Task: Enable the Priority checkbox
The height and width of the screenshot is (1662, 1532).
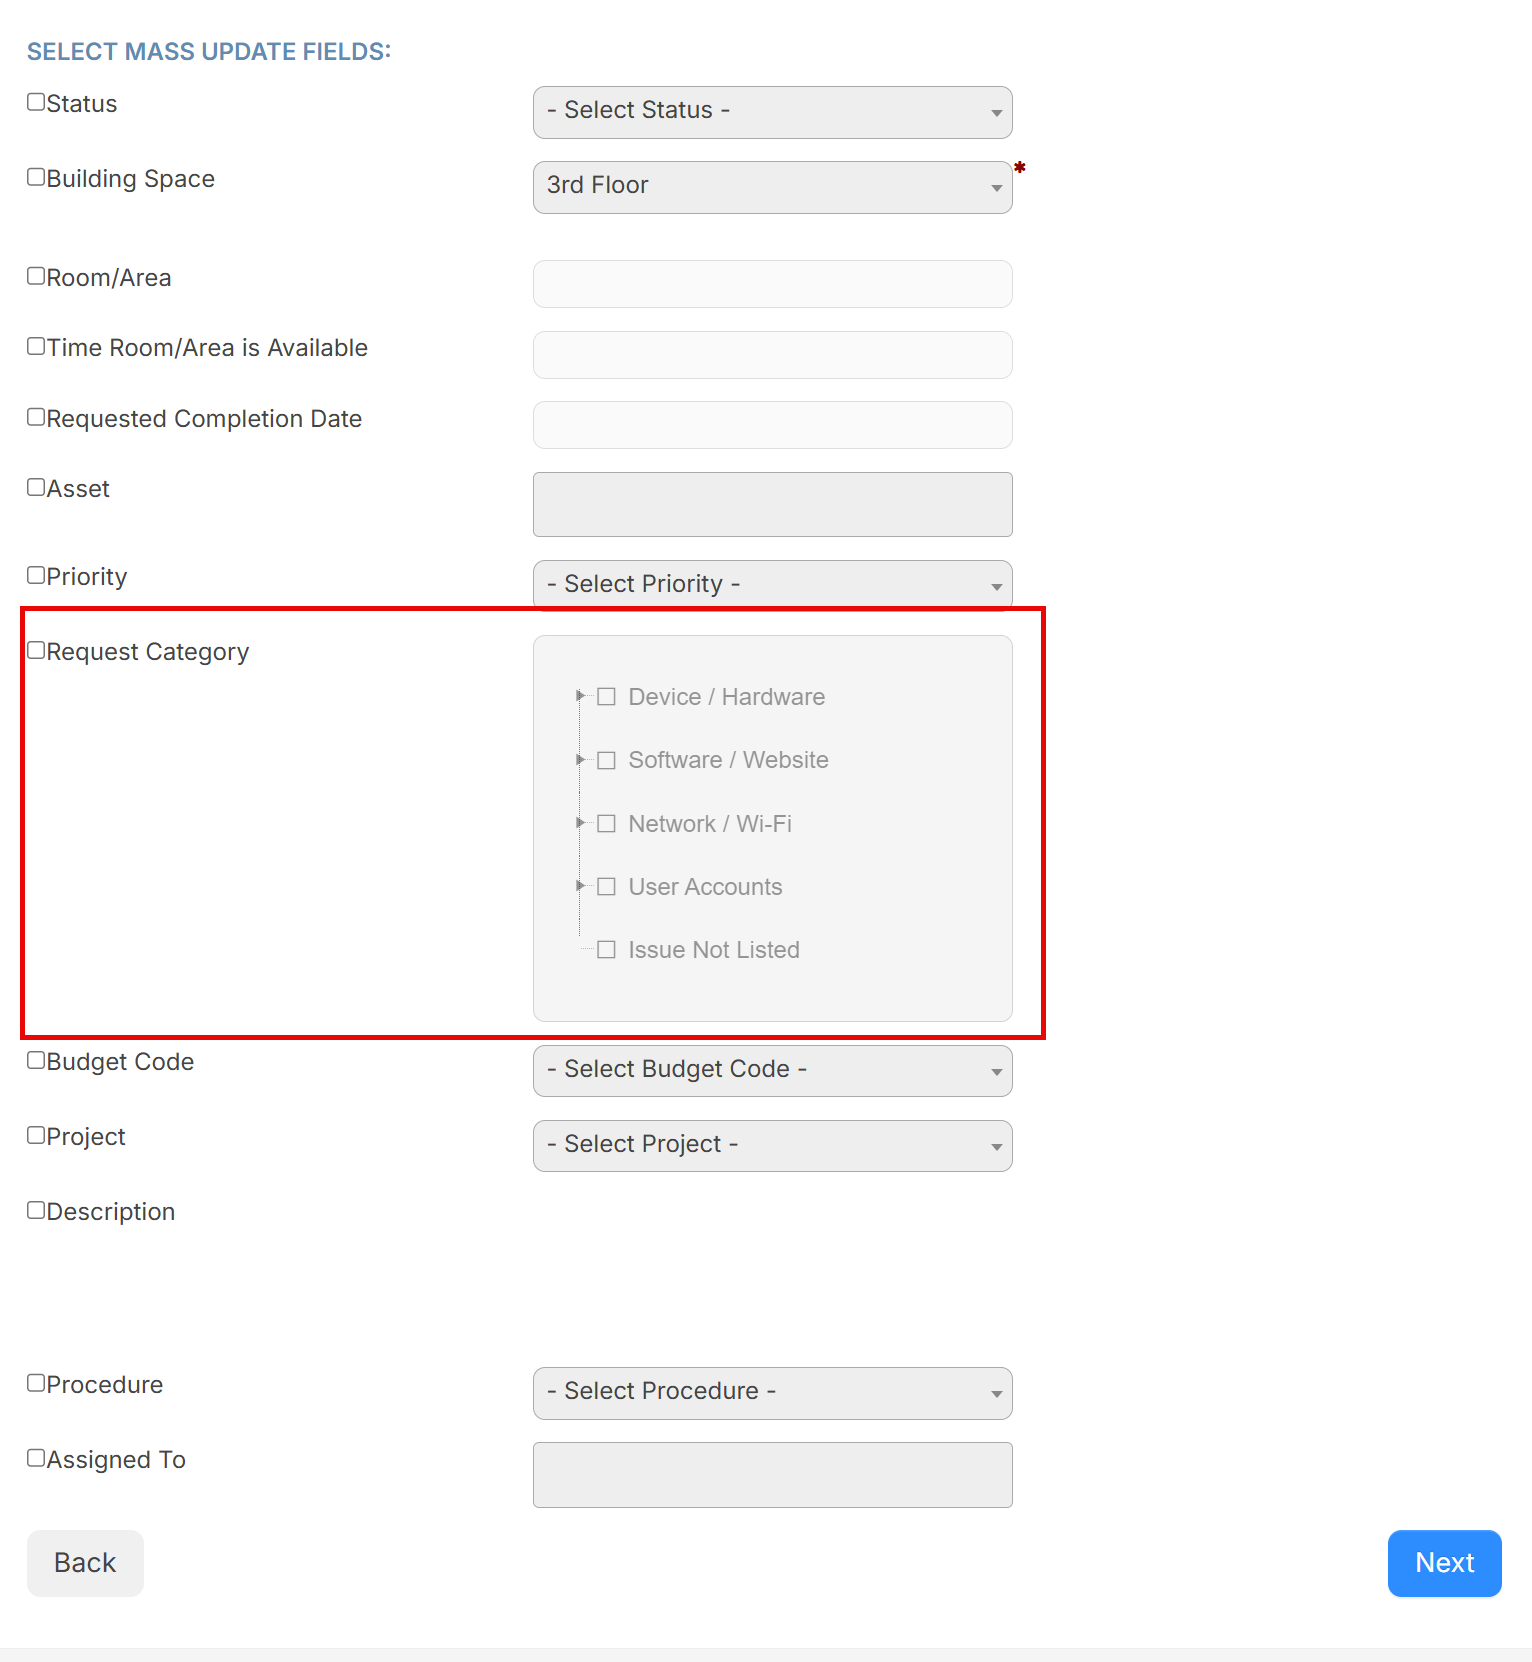Action: tap(36, 575)
